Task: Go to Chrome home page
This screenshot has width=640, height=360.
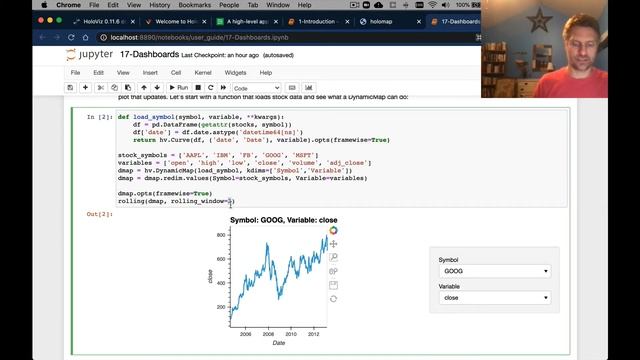Action: click(x=85, y=38)
